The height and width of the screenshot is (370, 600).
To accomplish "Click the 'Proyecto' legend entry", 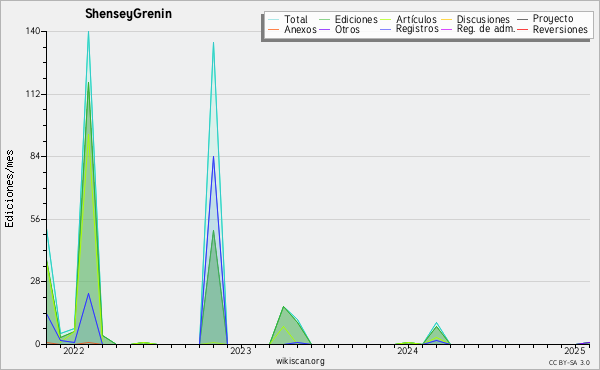I will (x=553, y=19).
